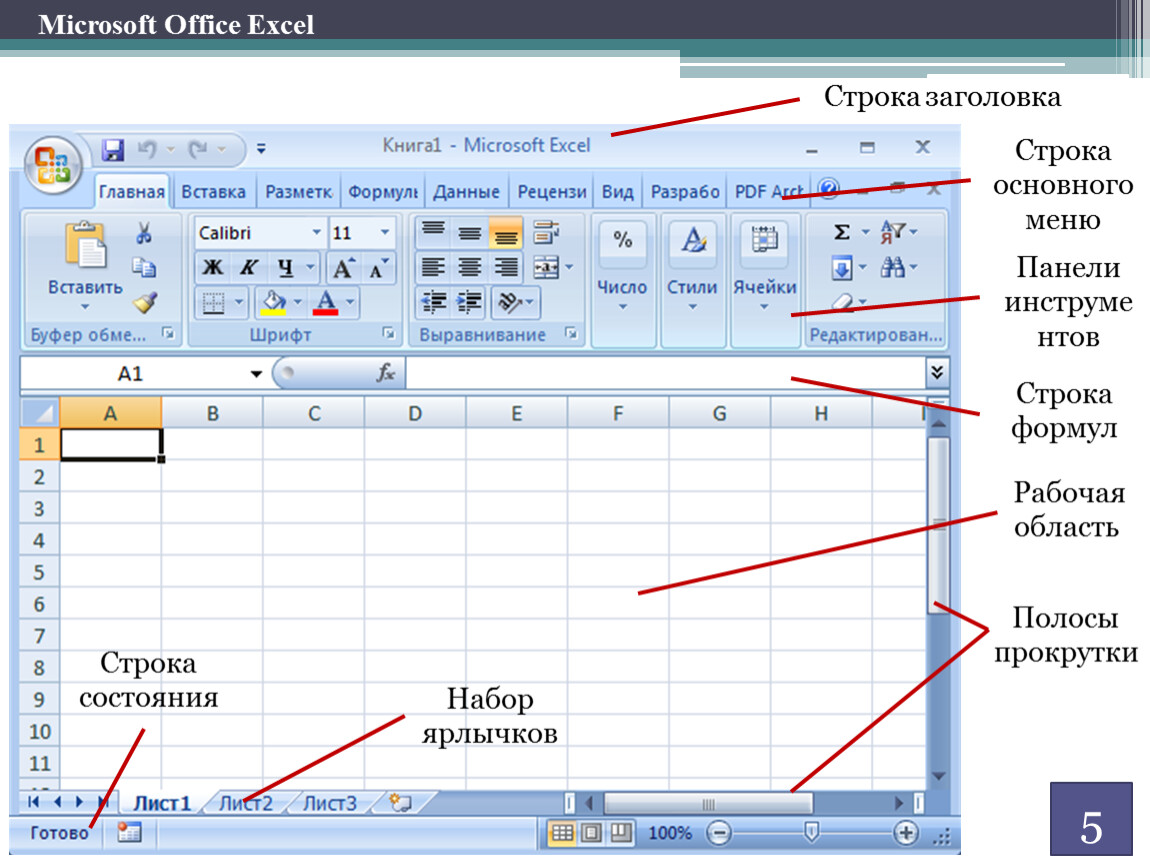Open the Calibri font name dropdown
This screenshot has height=864, width=1150.
(316, 233)
